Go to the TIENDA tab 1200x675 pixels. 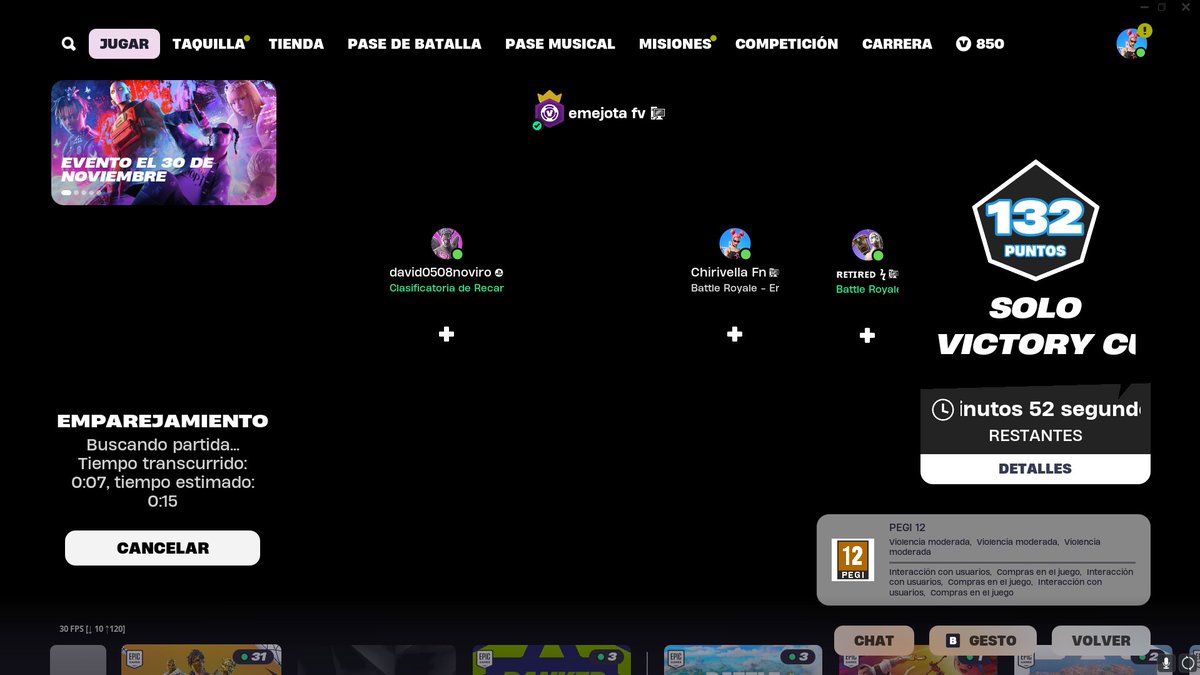pos(296,44)
